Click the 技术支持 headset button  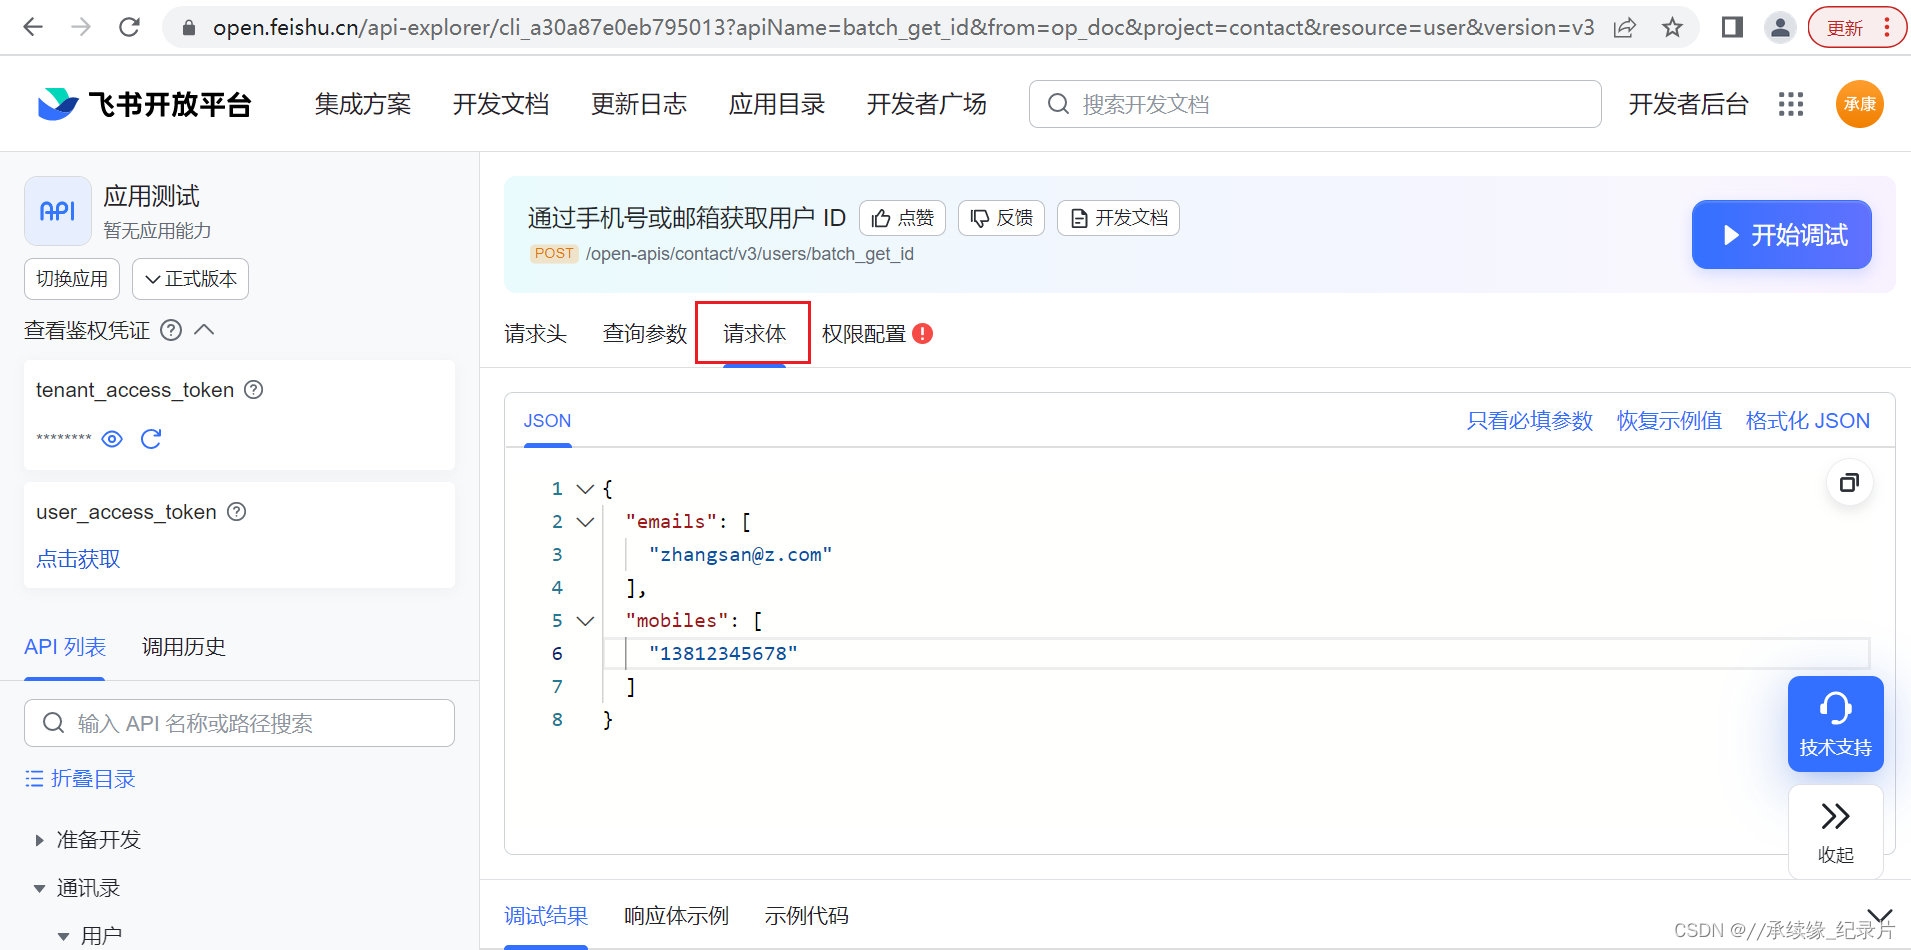click(1836, 724)
